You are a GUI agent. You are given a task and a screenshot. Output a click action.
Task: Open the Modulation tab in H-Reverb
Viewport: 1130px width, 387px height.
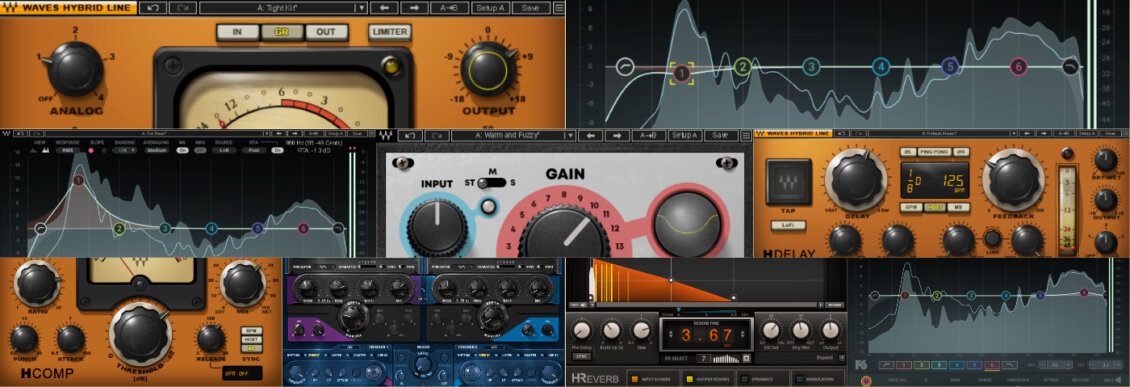(817, 378)
